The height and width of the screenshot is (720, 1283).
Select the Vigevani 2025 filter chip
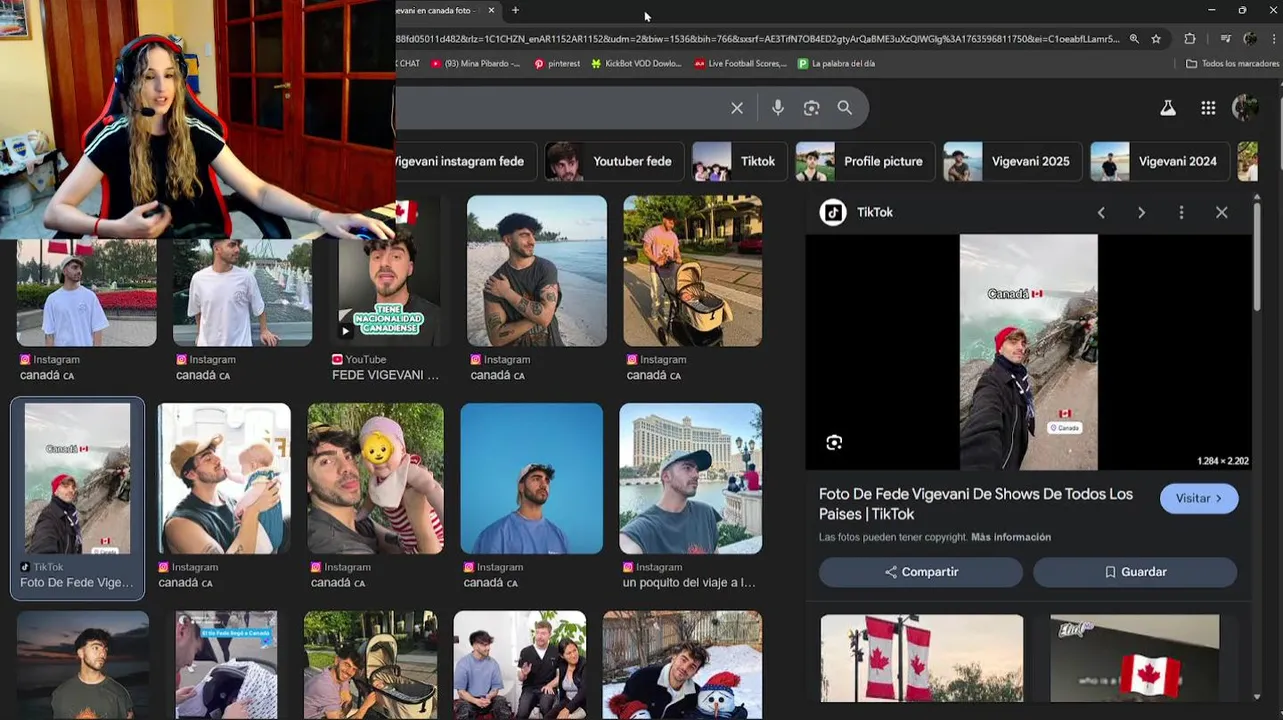pyautogui.click(x=1012, y=161)
